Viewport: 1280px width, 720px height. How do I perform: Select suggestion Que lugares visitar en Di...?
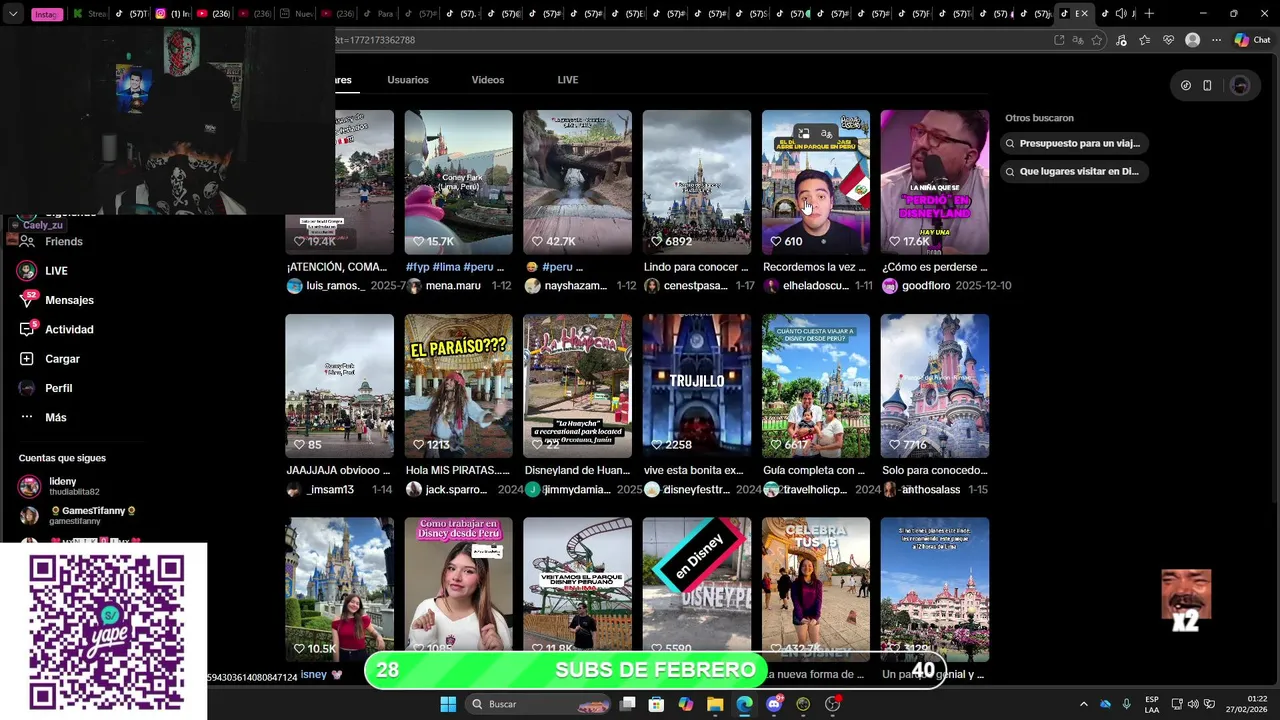(x=1075, y=172)
